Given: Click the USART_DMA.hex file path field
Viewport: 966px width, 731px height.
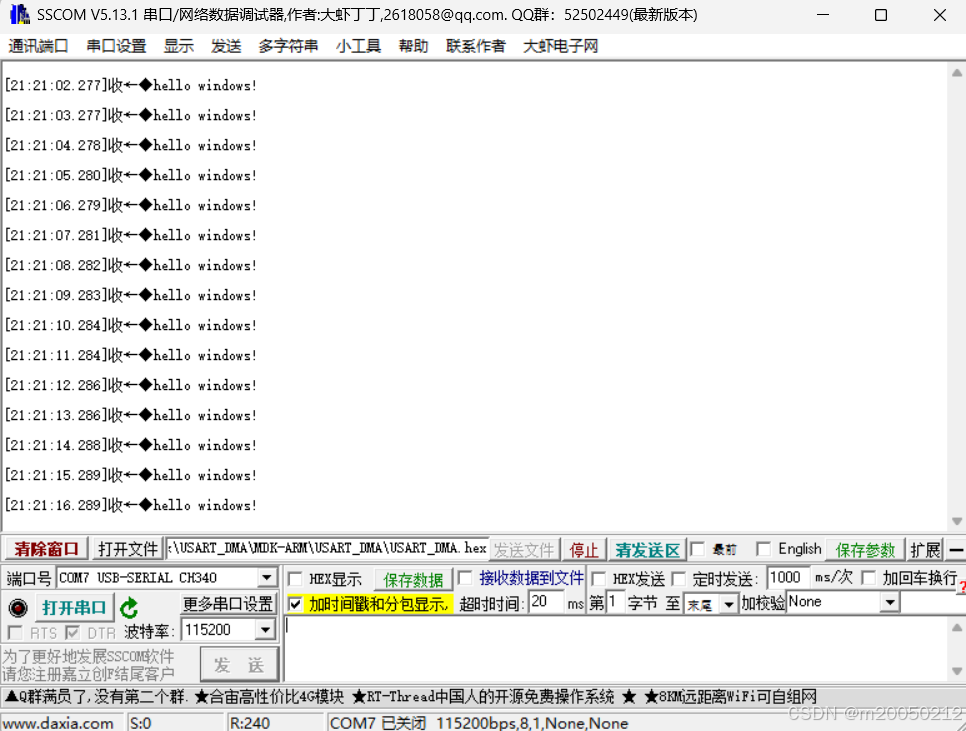Looking at the screenshot, I should click(x=330, y=549).
